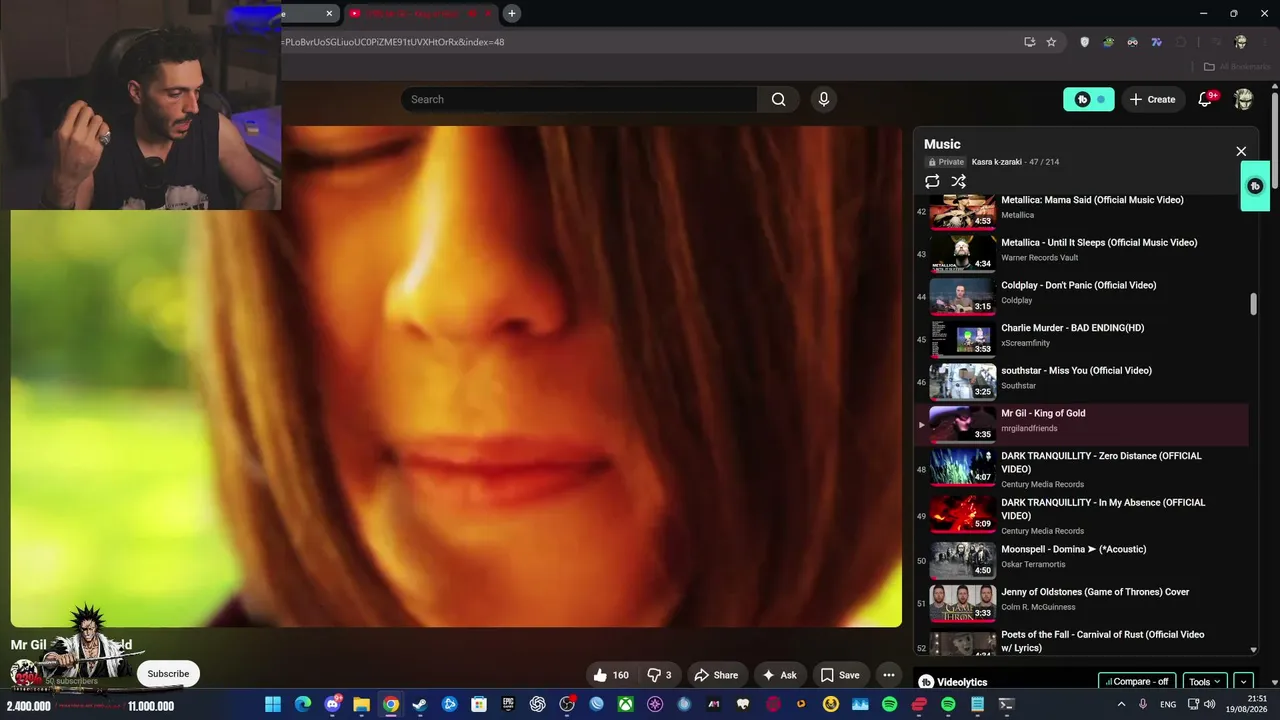Close the first browser tab
This screenshot has width=1280, height=720.
click(329, 13)
